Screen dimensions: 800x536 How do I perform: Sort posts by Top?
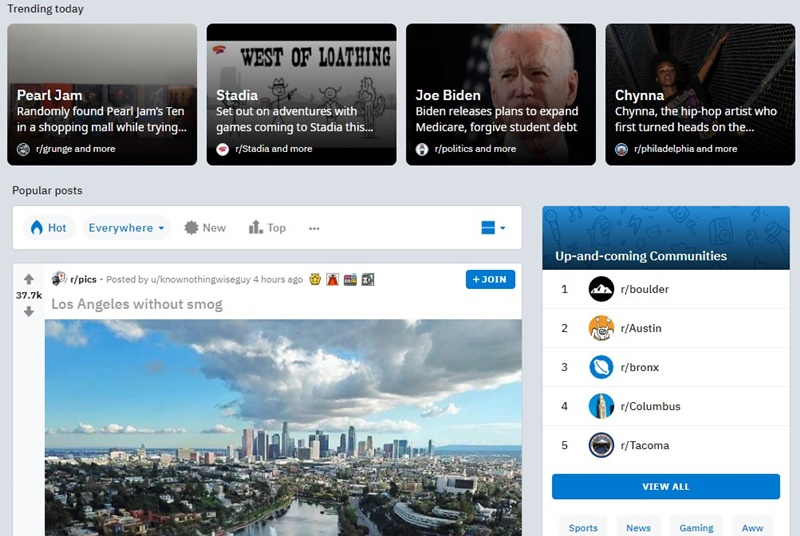267,228
